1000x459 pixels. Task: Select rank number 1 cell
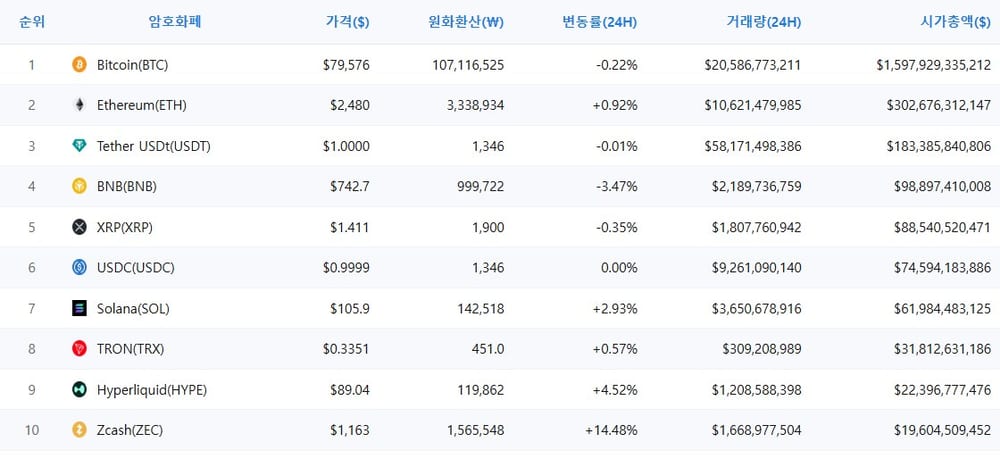click(x=32, y=65)
